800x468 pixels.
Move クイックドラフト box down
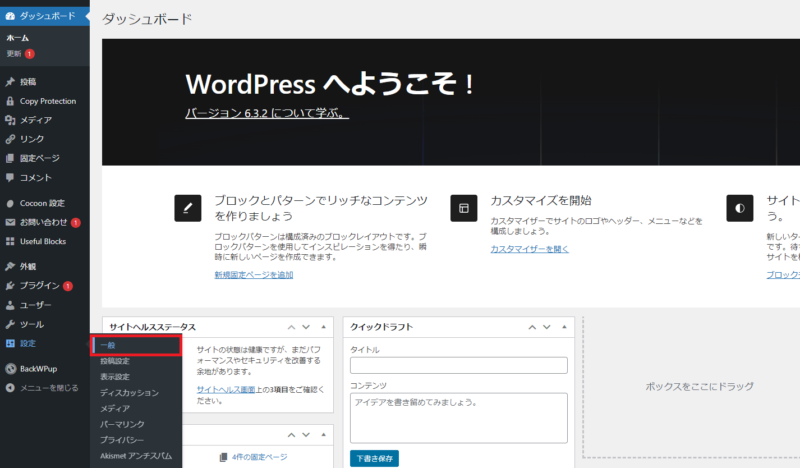pos(547,327)
